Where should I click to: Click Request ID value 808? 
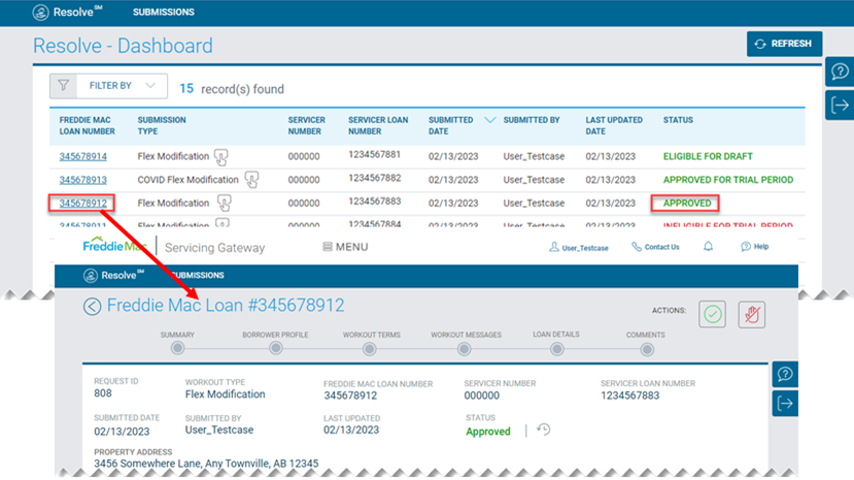point(102,393)
